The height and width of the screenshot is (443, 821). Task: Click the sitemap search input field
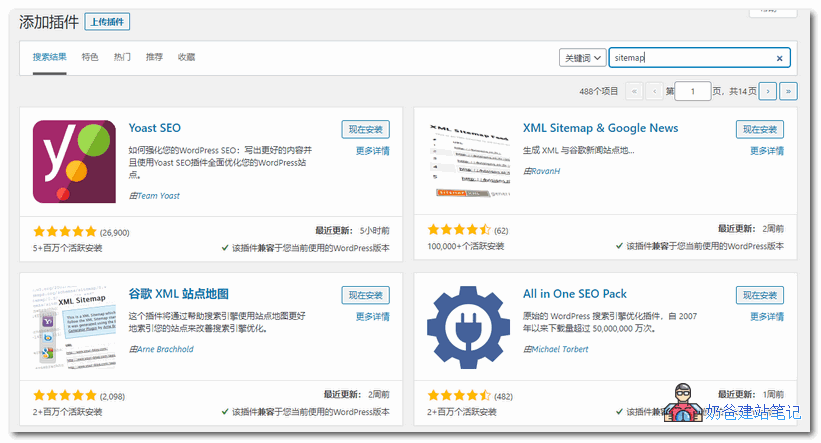(699, 58)
